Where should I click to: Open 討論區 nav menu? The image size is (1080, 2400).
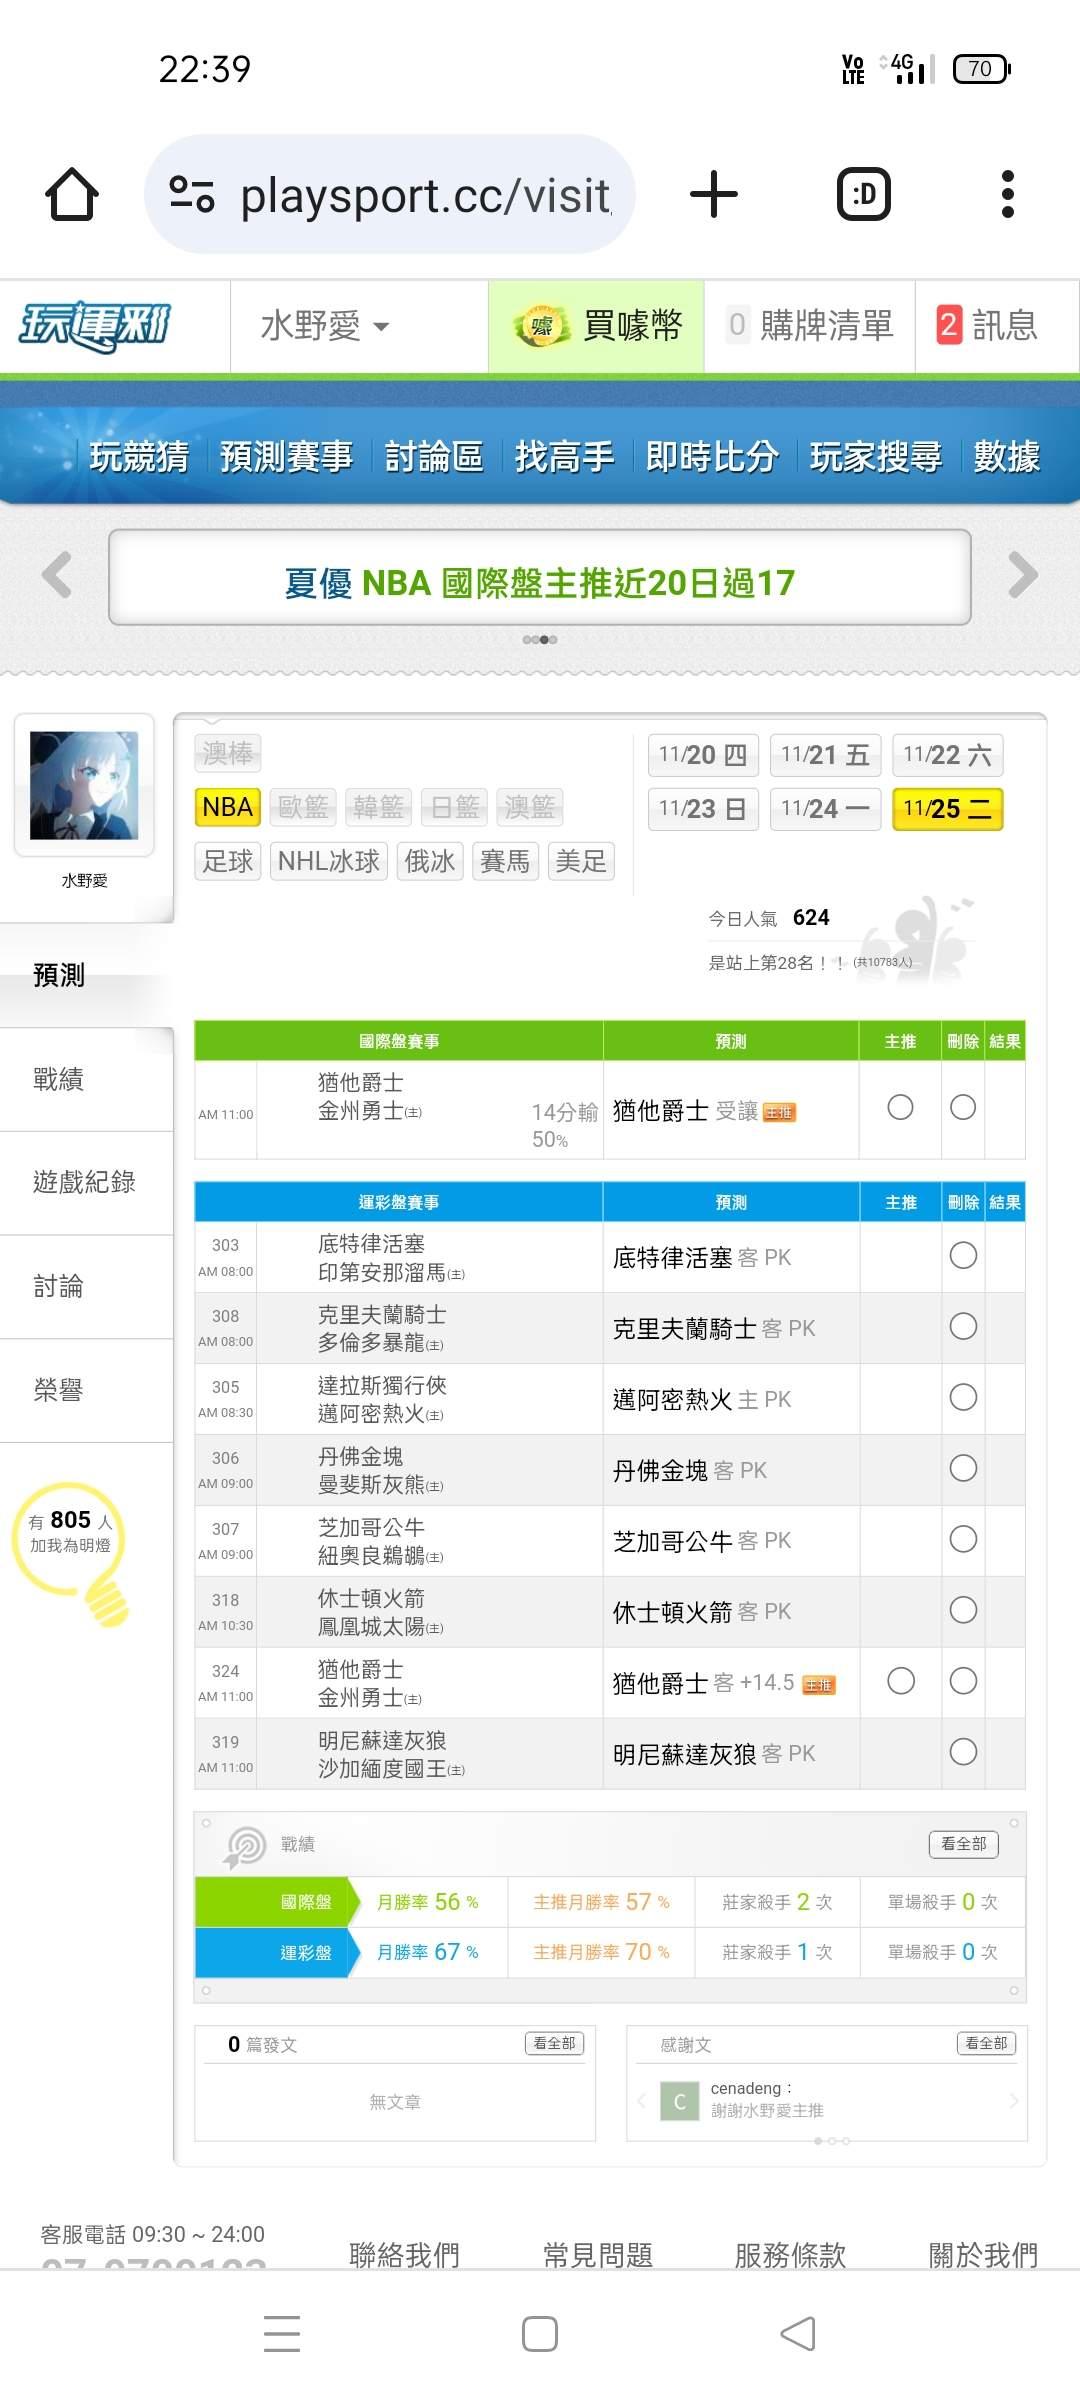[x=434, y=457]
